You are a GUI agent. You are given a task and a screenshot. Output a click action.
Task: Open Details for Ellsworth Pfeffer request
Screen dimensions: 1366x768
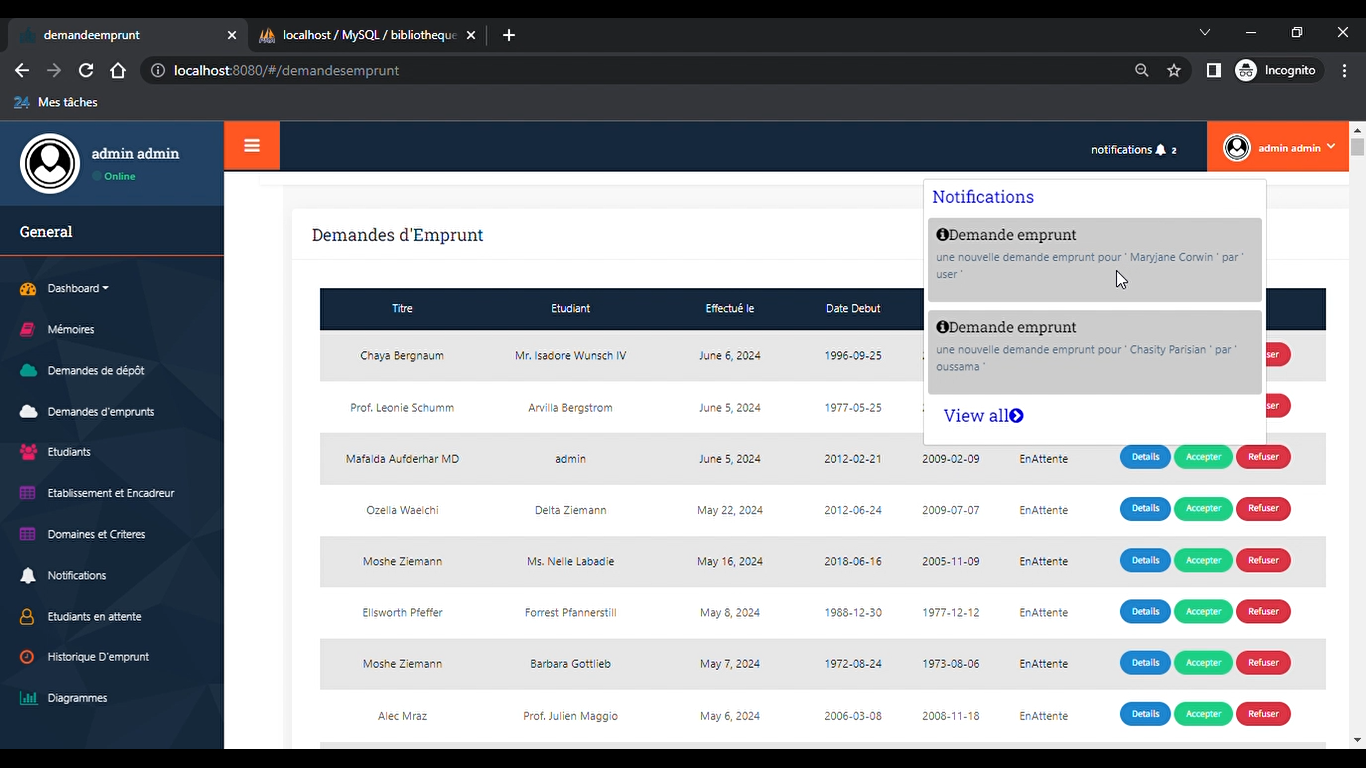pos(1145,612)
